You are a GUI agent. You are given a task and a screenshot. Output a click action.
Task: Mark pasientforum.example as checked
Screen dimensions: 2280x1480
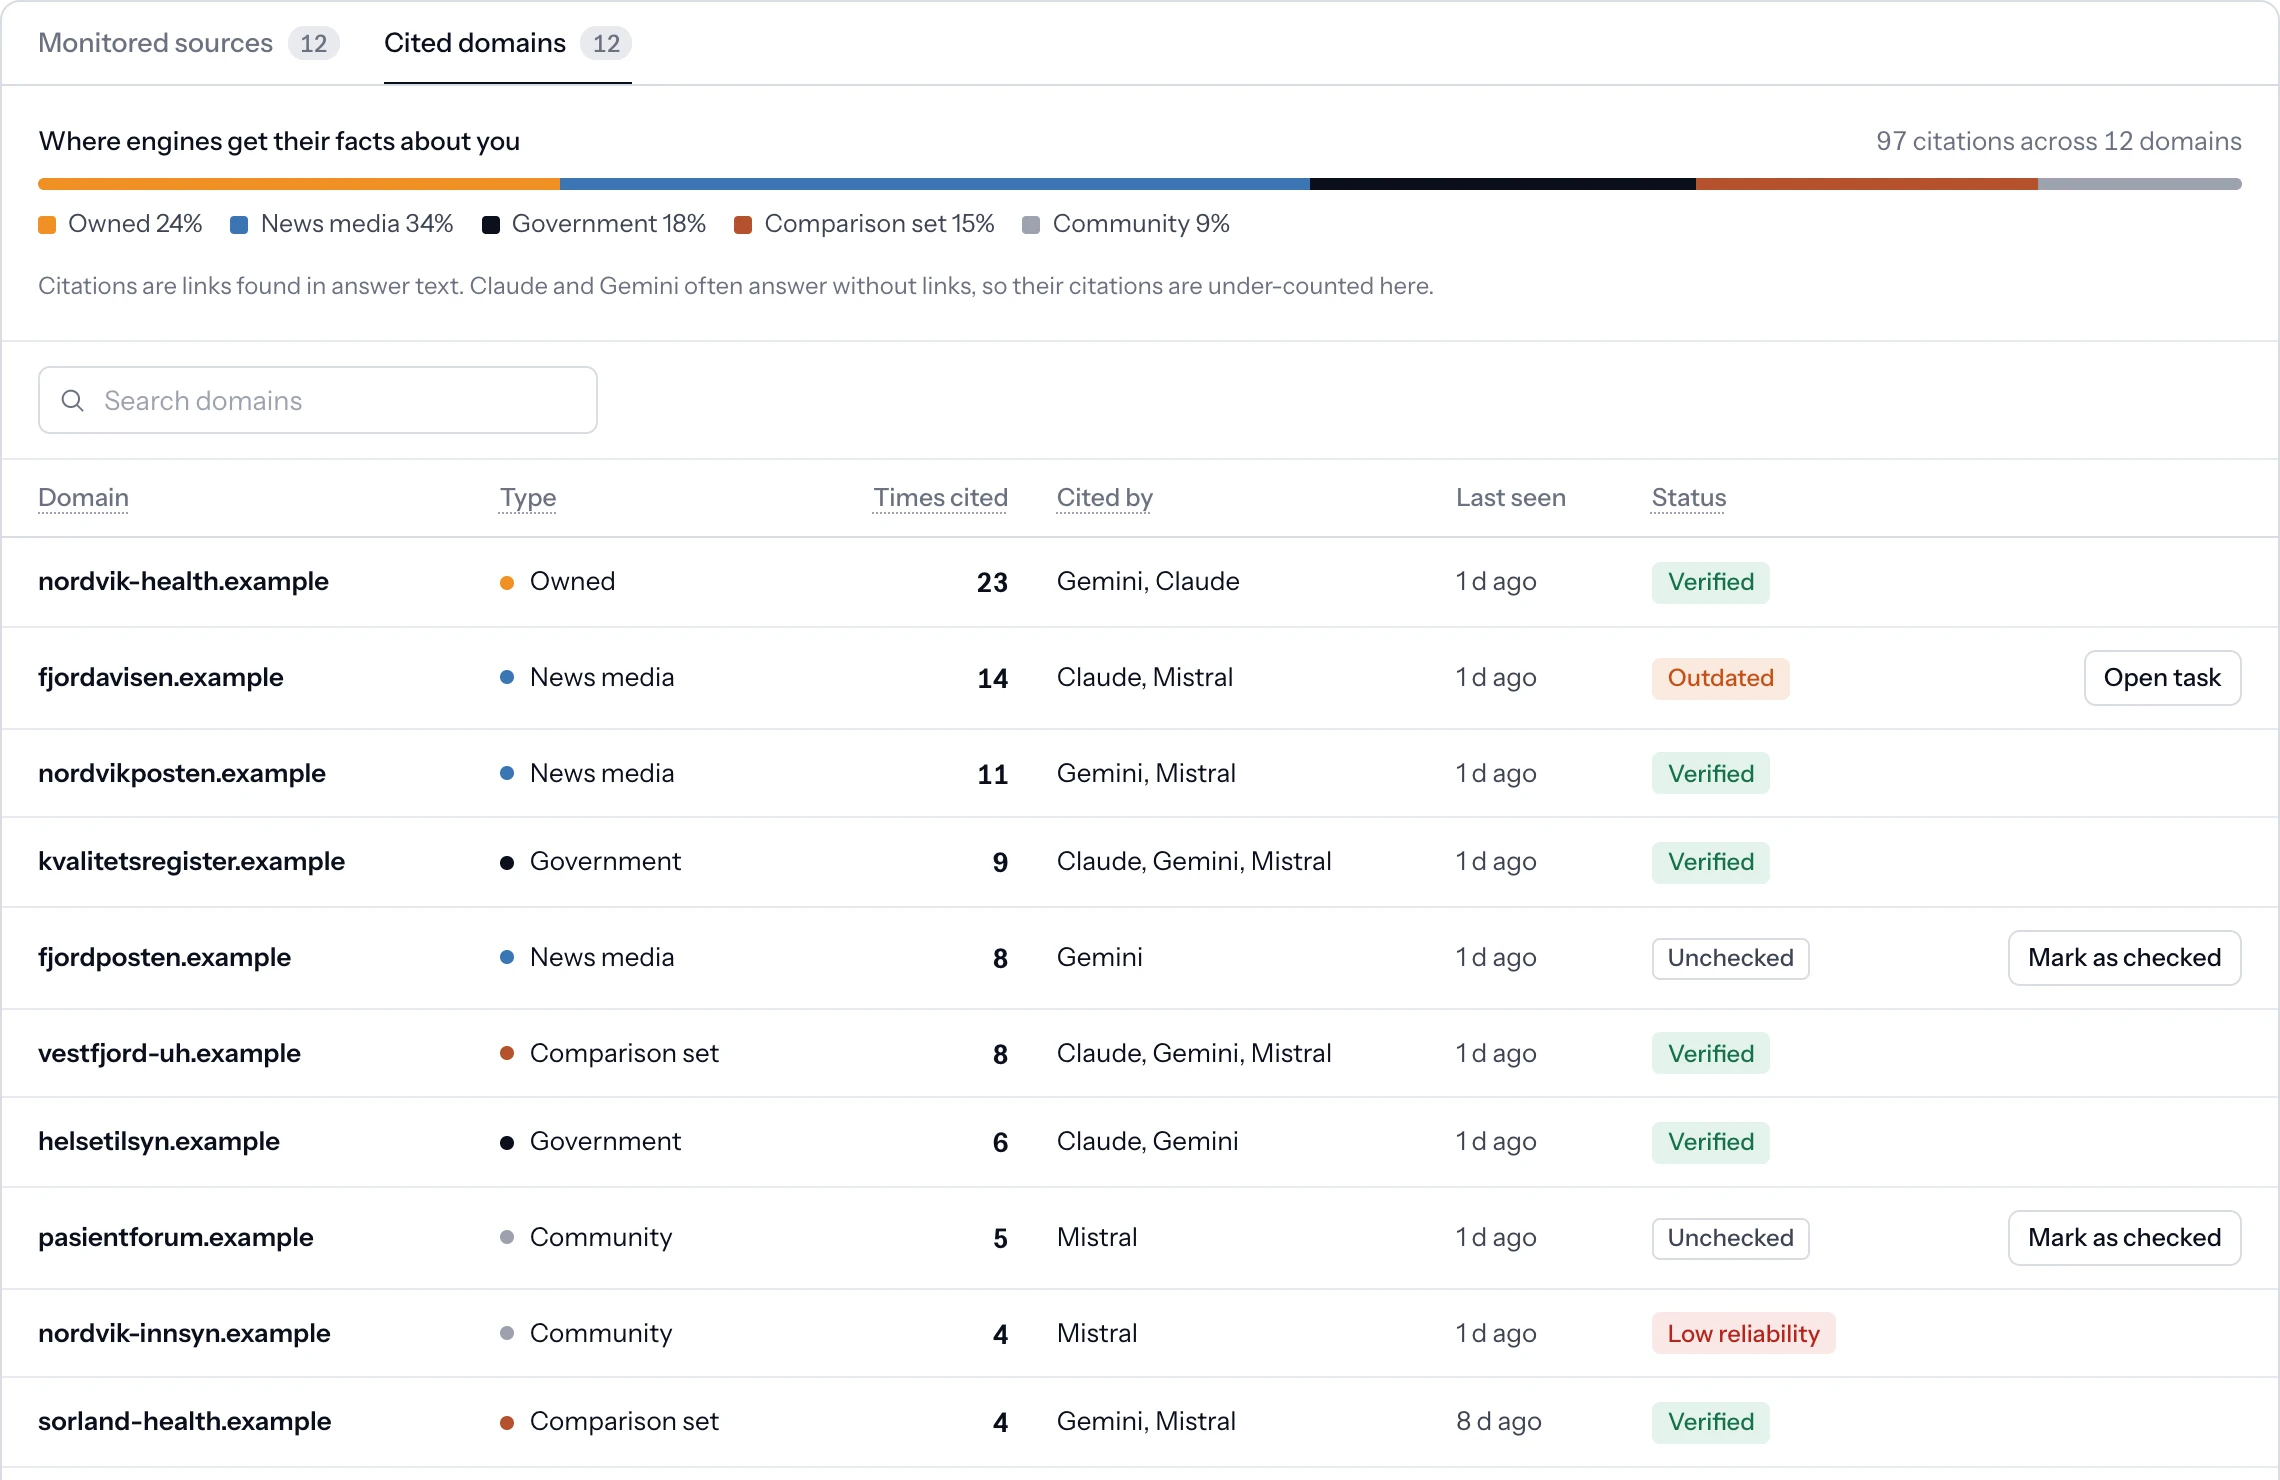tap(2124, 1238)
